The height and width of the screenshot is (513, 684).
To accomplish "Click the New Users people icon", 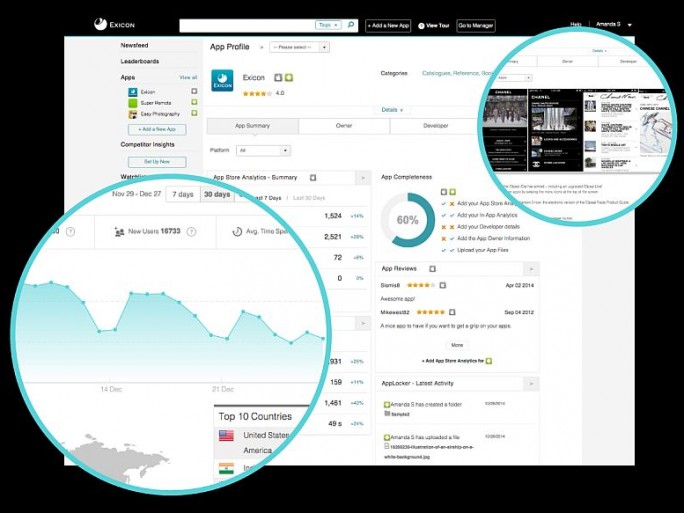I will point(119,232).
